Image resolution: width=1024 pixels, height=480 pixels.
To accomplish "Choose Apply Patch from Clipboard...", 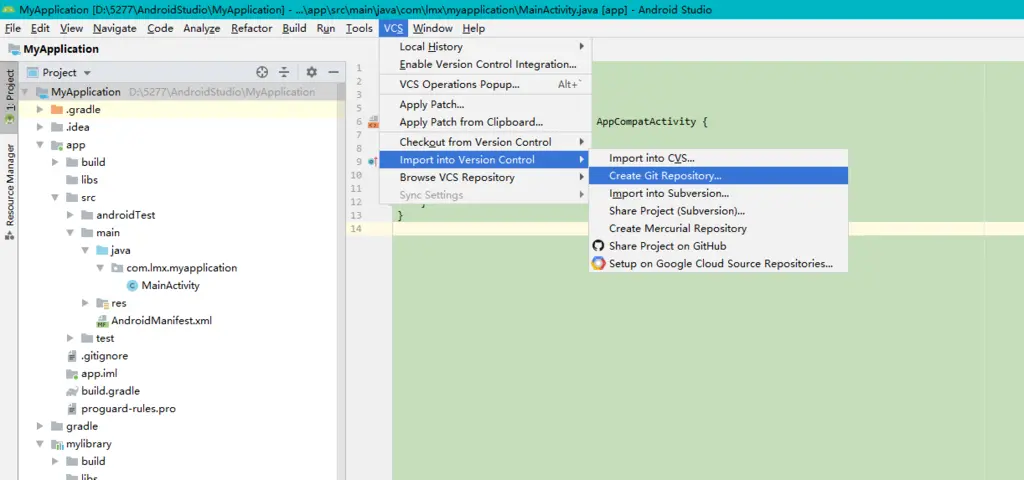I will pyautogui.click(x=485, y=122).
